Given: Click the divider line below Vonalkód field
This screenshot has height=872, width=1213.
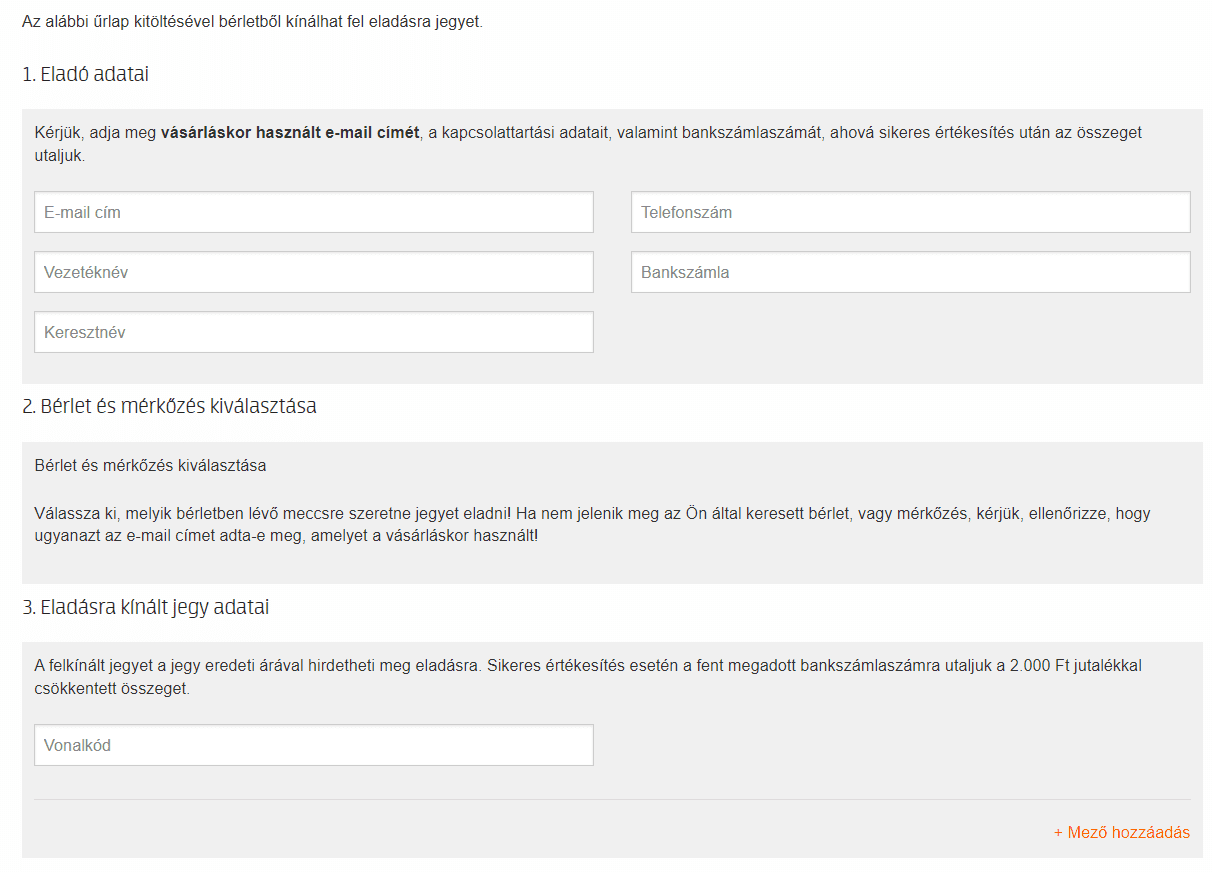Looking at the screenshot, I should (612, 799).
